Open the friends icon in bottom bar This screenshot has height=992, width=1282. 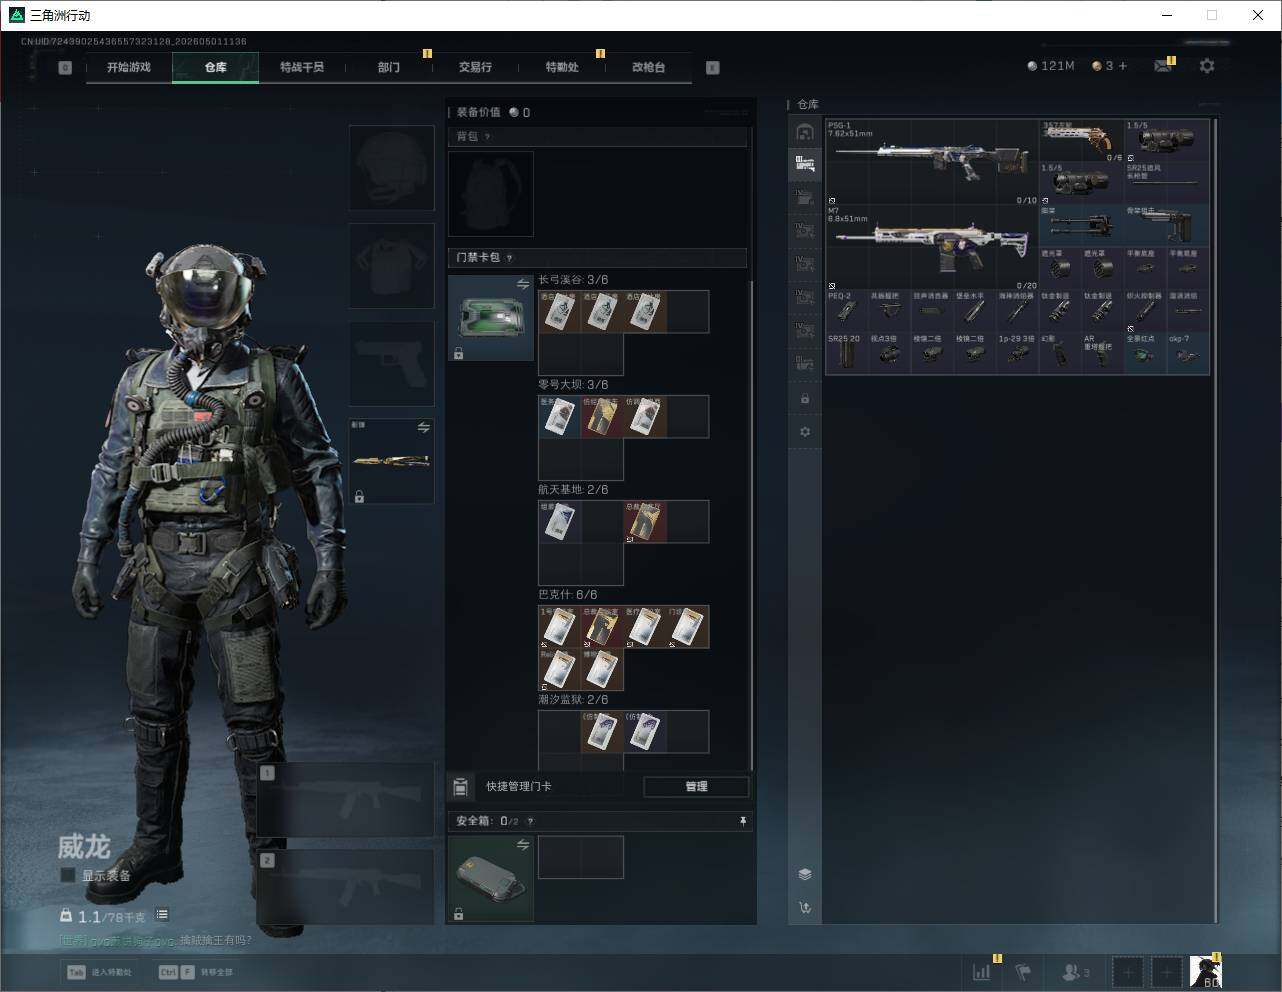[x=1075, y=972]
